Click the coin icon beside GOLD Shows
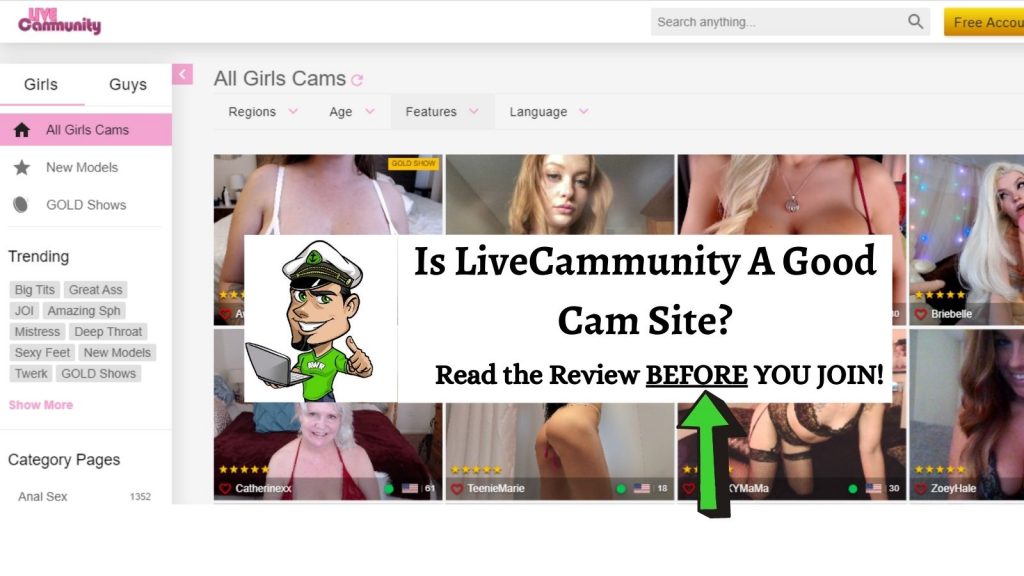This screenshot has width=1024, height=576. tap(21, 204)
